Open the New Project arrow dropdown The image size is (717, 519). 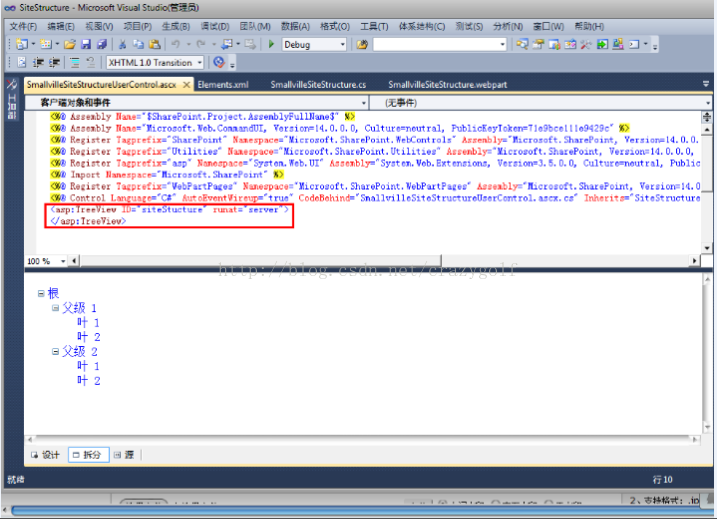(x=33, y=44)
